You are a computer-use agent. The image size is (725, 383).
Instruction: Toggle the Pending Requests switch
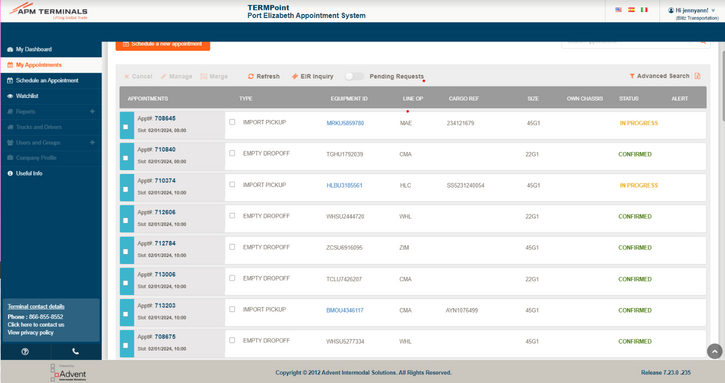tap(354, 76)
